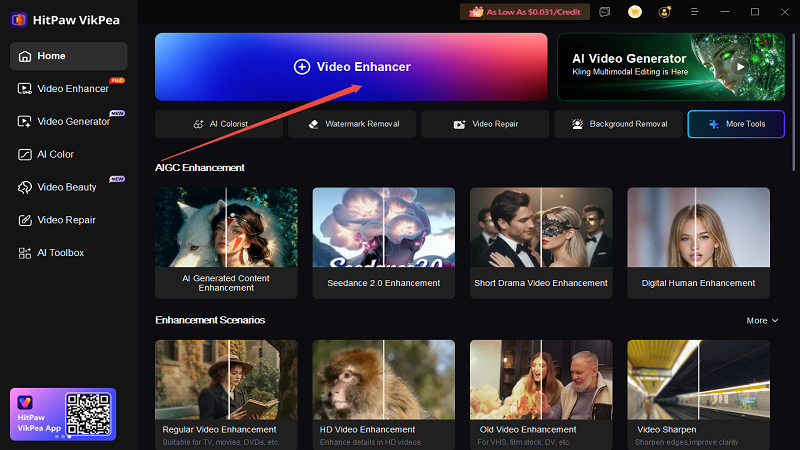Image resolution: width=800 pixels, height=450 pixels.
Task: Open the AI Video Generator banner
Action: tap(671, 67)
